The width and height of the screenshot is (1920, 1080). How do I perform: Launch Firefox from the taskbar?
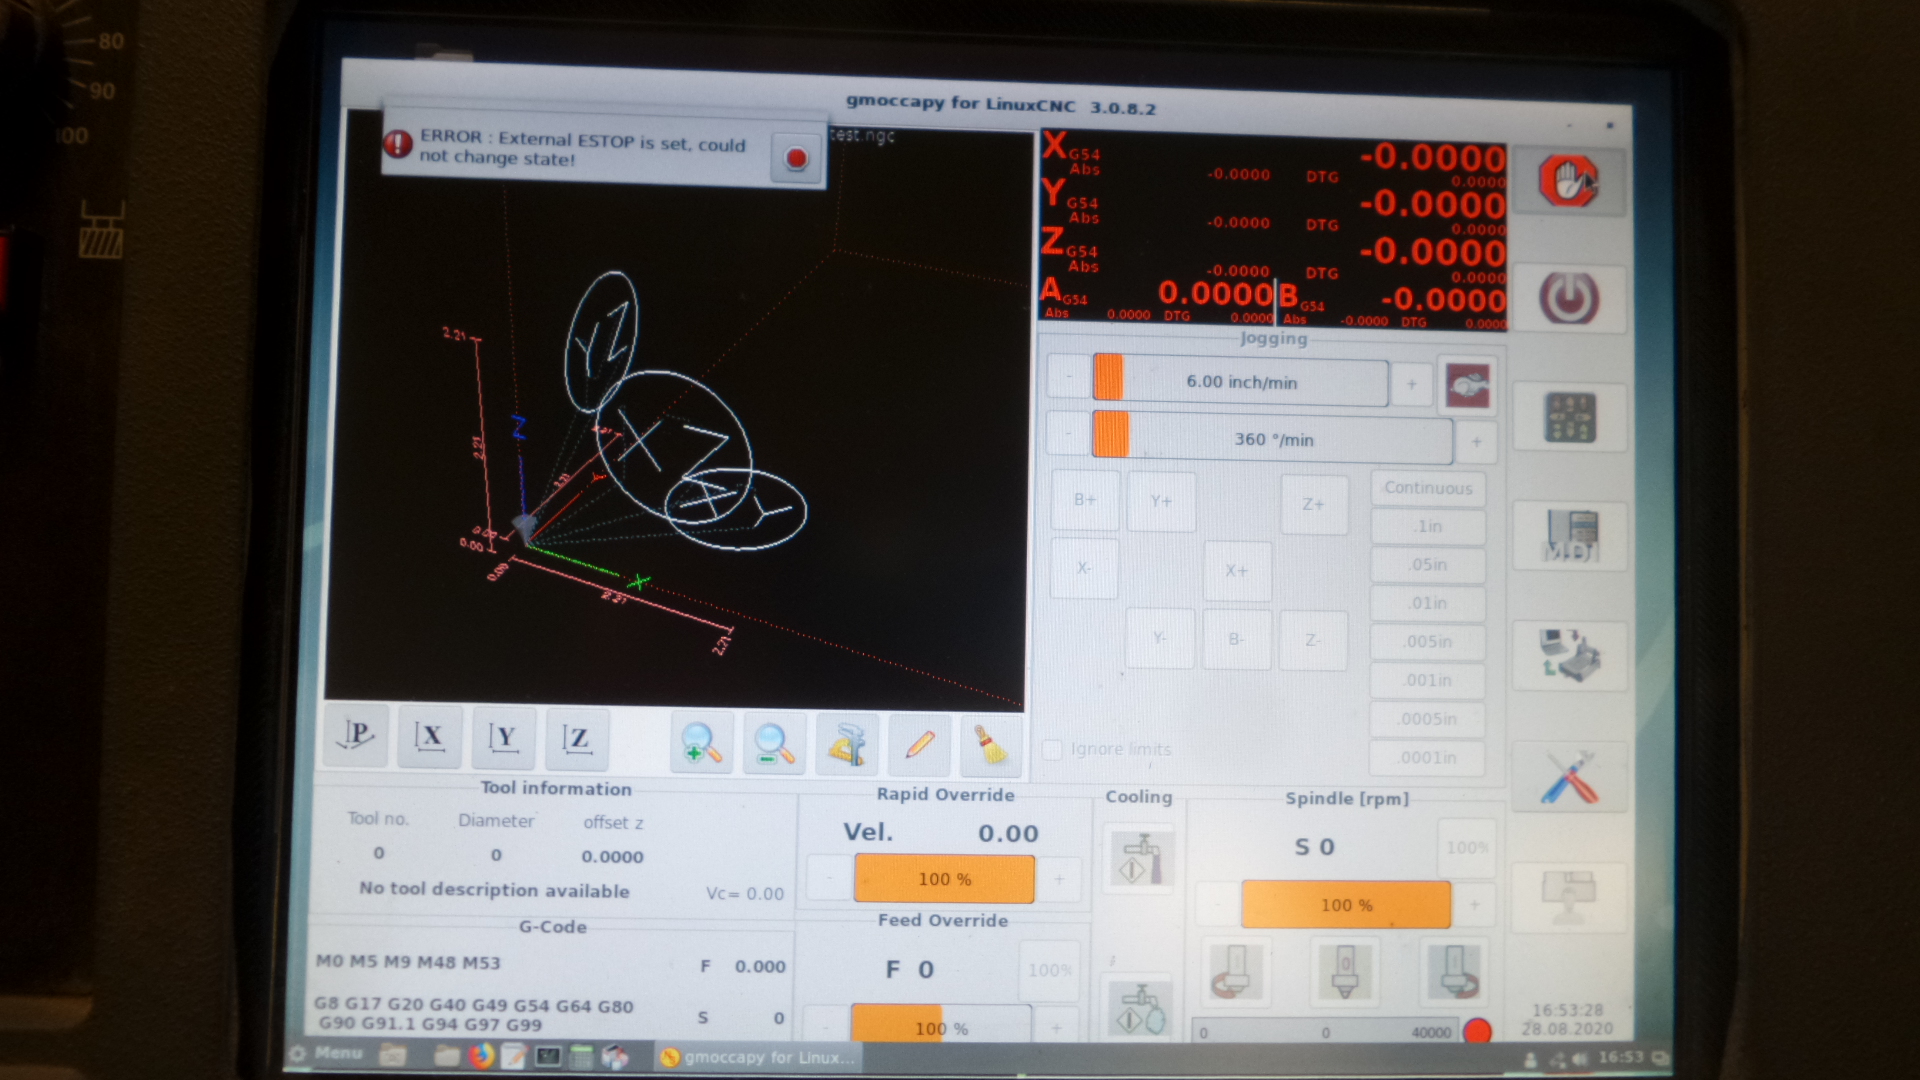click(x=481, y=1055)
